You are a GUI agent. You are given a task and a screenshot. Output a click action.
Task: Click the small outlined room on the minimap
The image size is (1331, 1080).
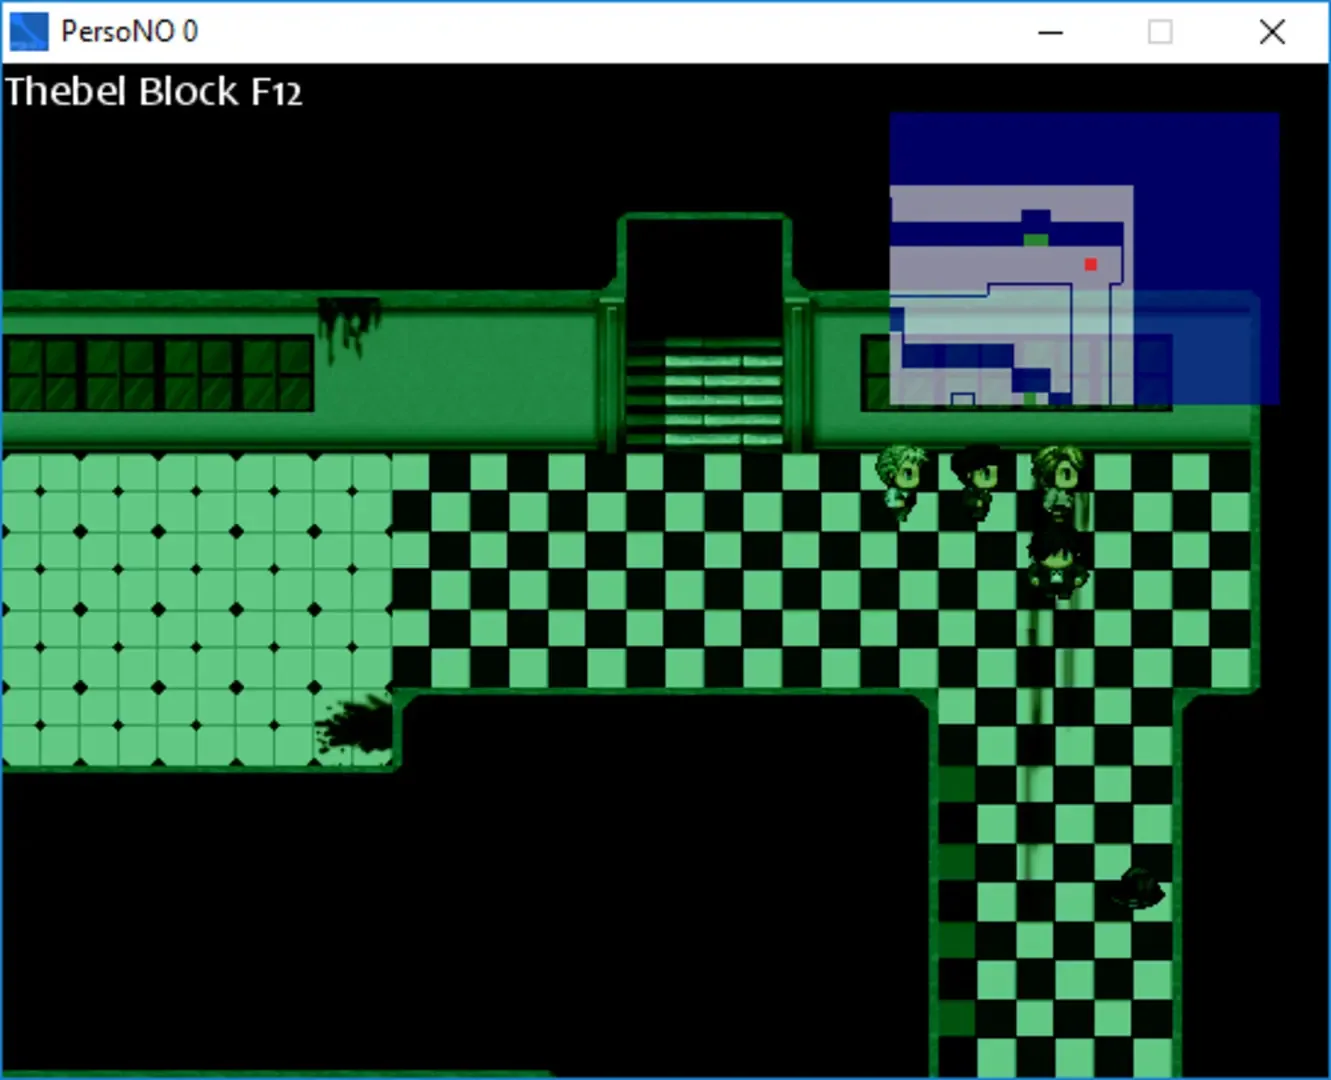[x=962, y=399]
